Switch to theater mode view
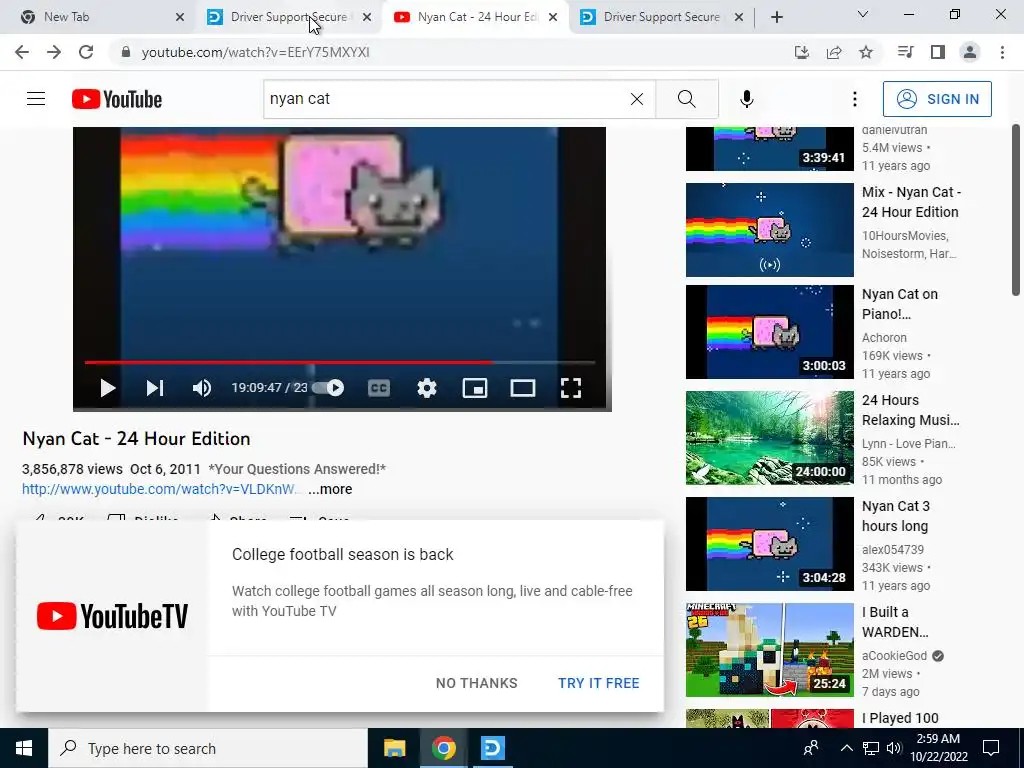 (x=522, y=388)
